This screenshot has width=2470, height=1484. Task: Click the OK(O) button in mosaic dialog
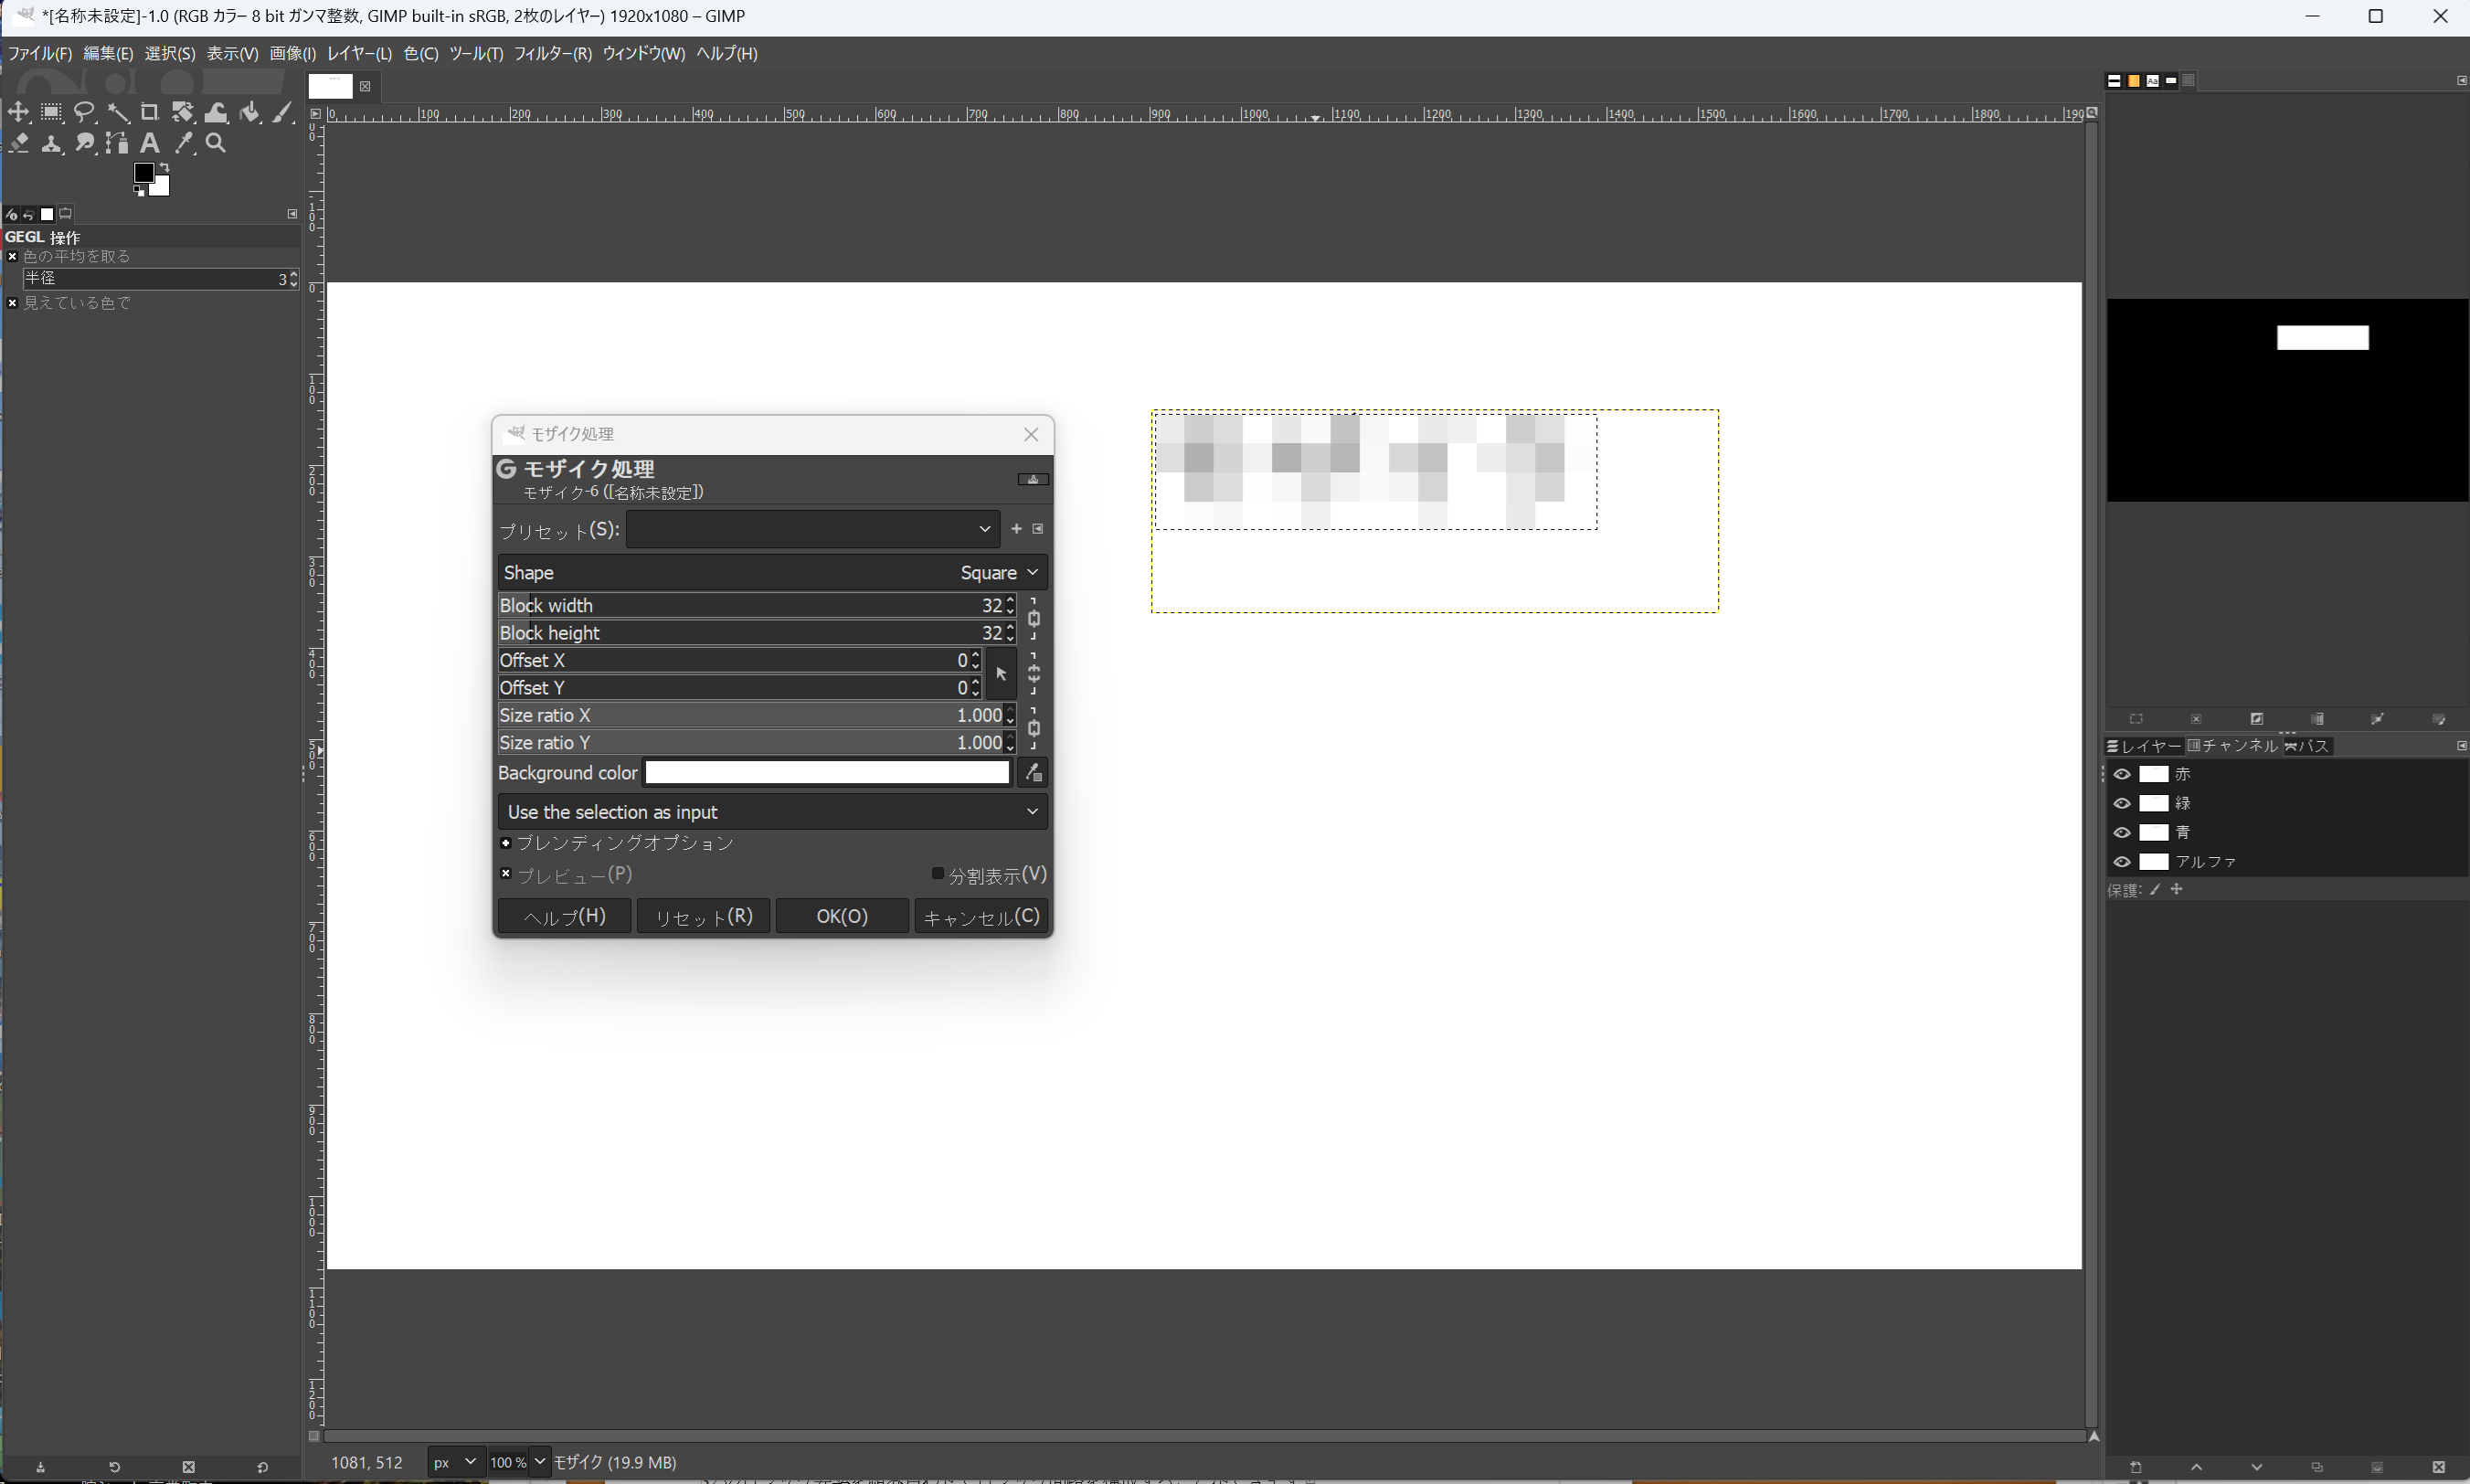842,916
